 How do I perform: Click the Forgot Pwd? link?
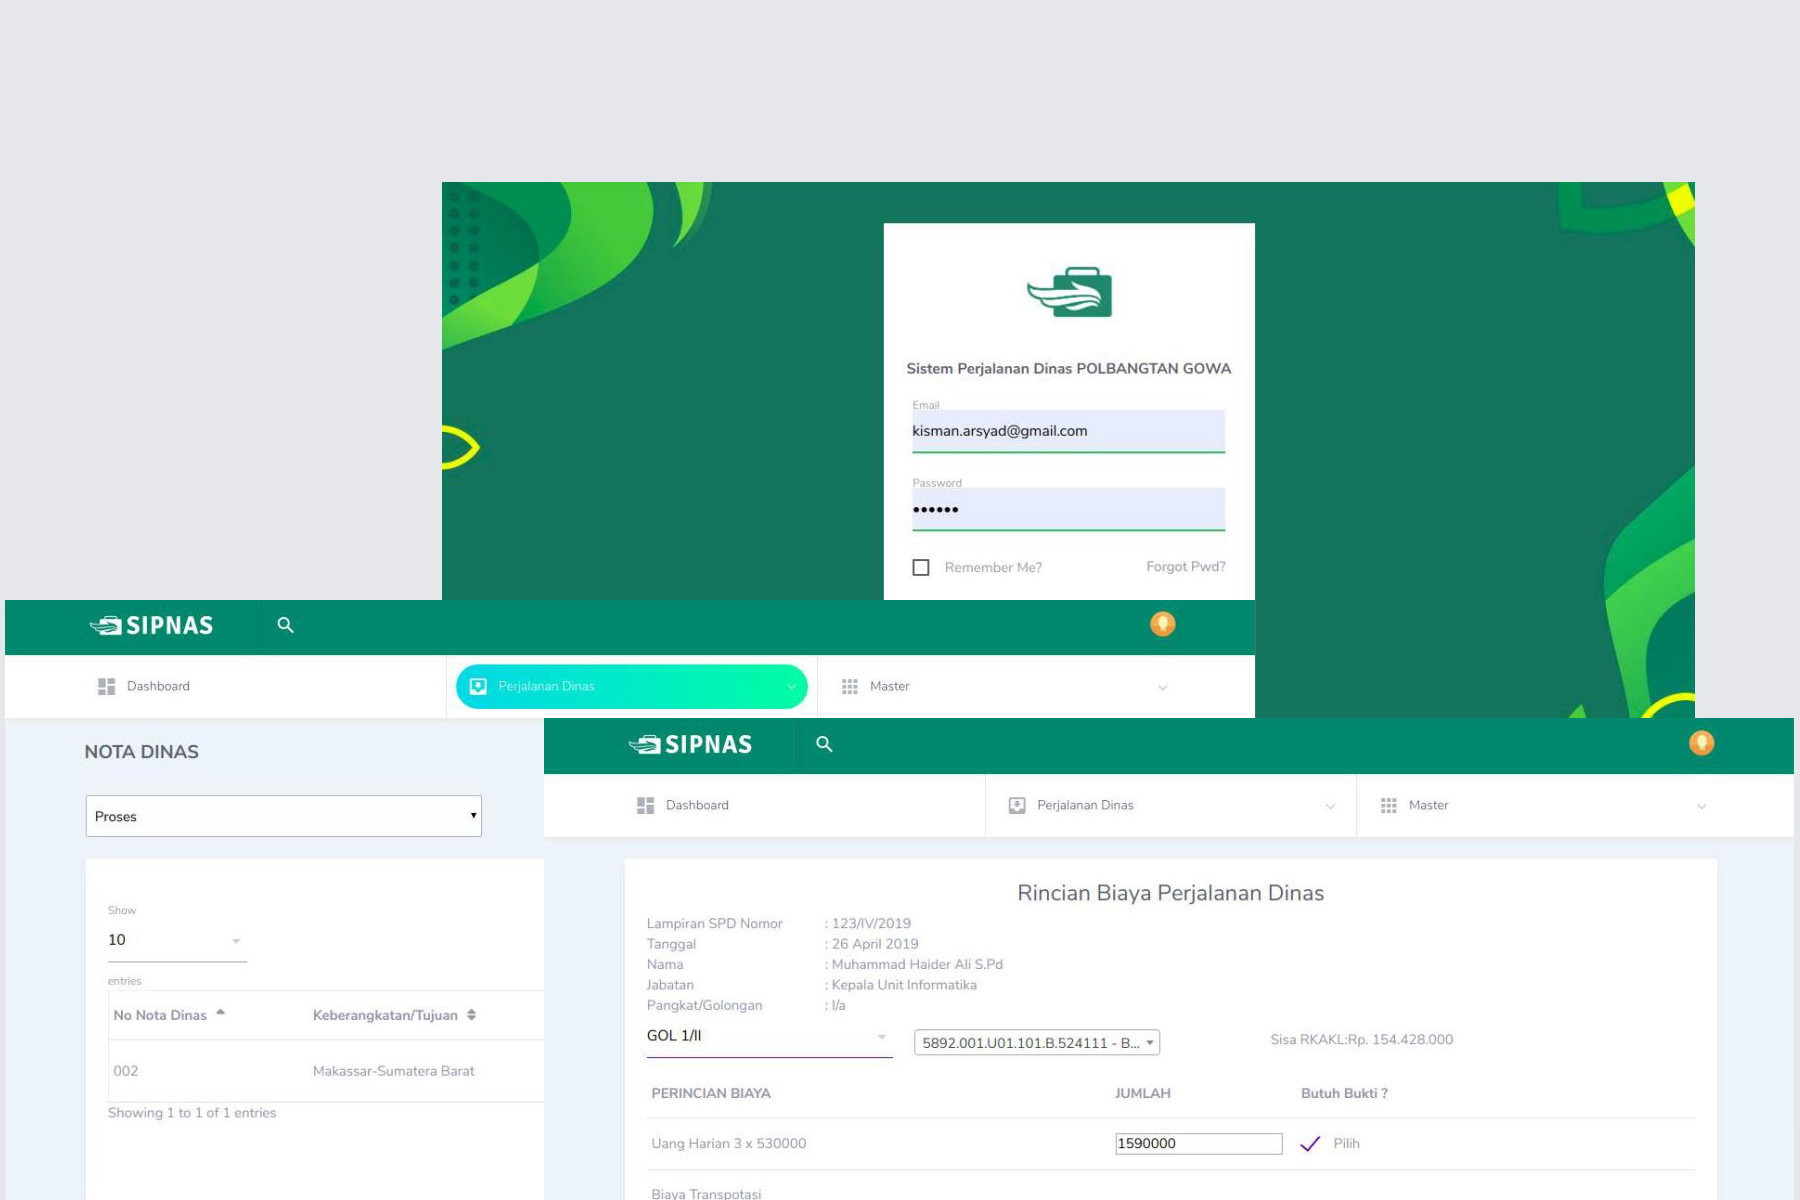pyautogui.click(x=1186, y=566)
